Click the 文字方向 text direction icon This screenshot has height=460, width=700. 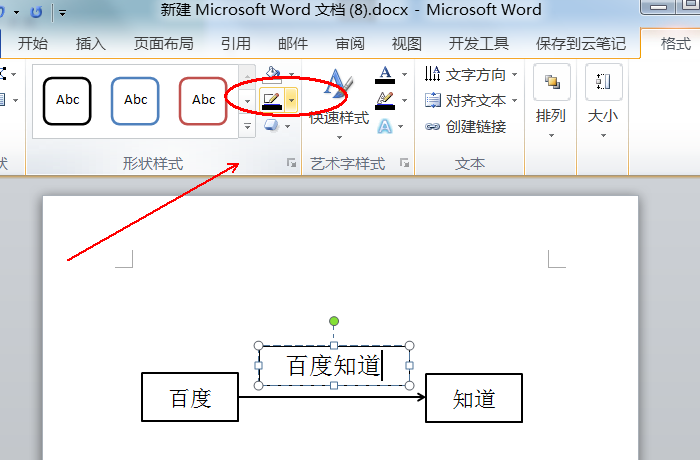(x=432, y=74)
